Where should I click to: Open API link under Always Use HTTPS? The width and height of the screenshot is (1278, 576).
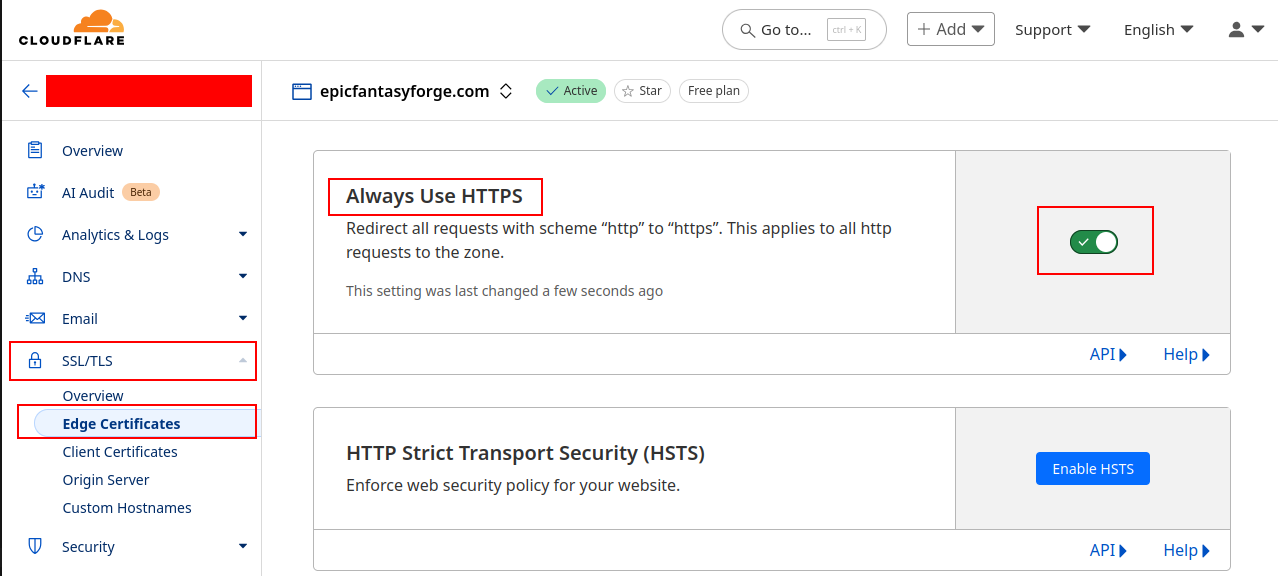point(1108,354)
